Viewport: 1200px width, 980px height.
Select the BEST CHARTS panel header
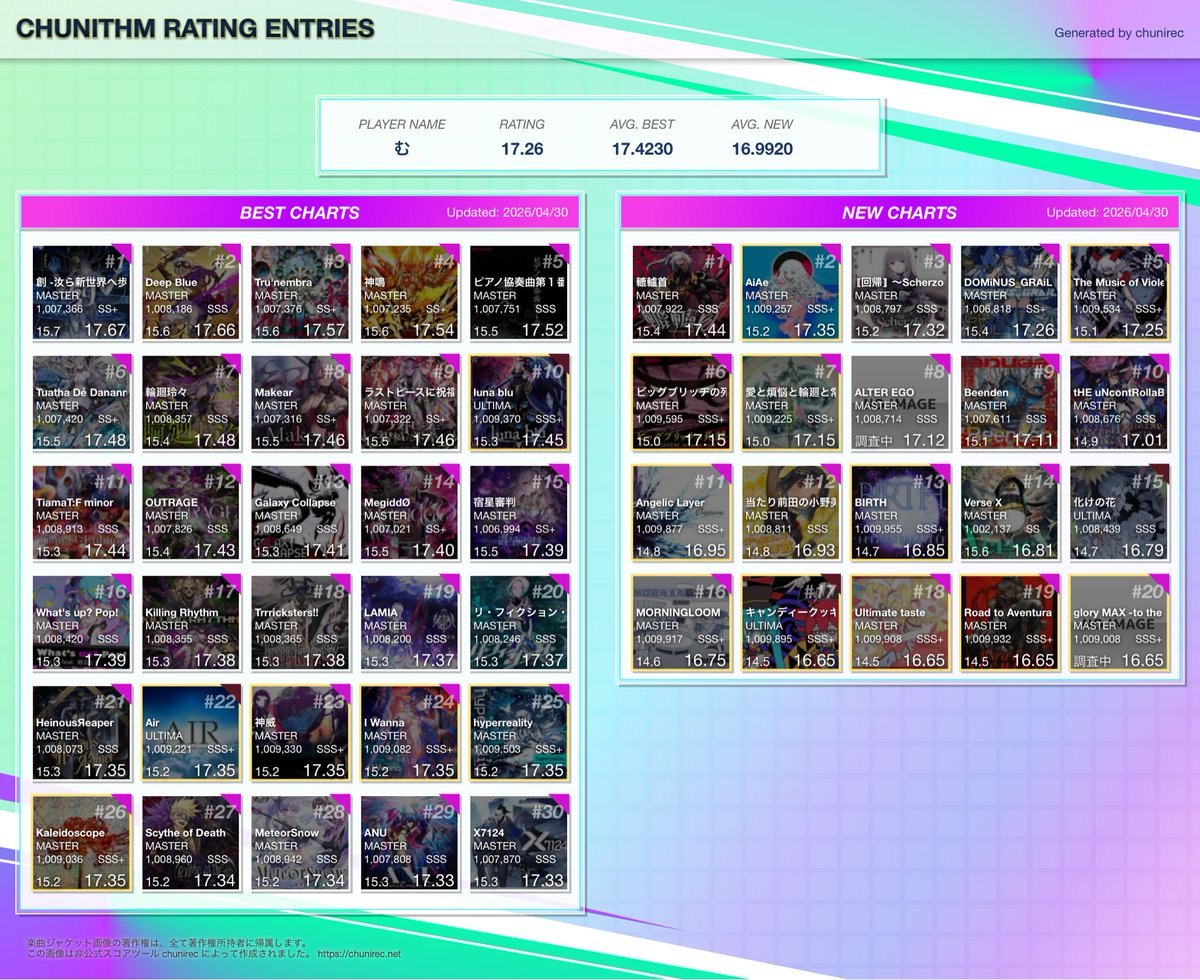(x=300, y=212)
